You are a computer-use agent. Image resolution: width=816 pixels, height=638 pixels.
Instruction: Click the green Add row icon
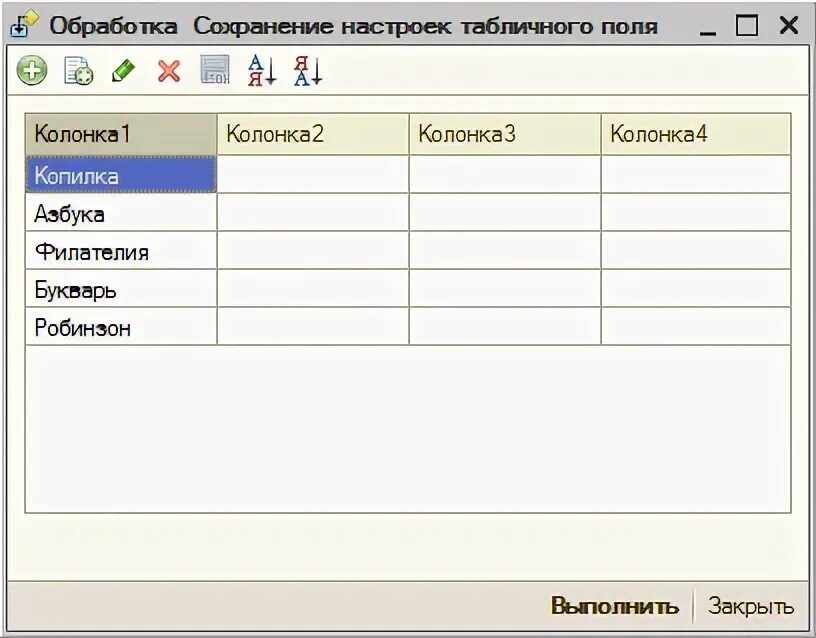pyautogui.click(x=32, y=70)
